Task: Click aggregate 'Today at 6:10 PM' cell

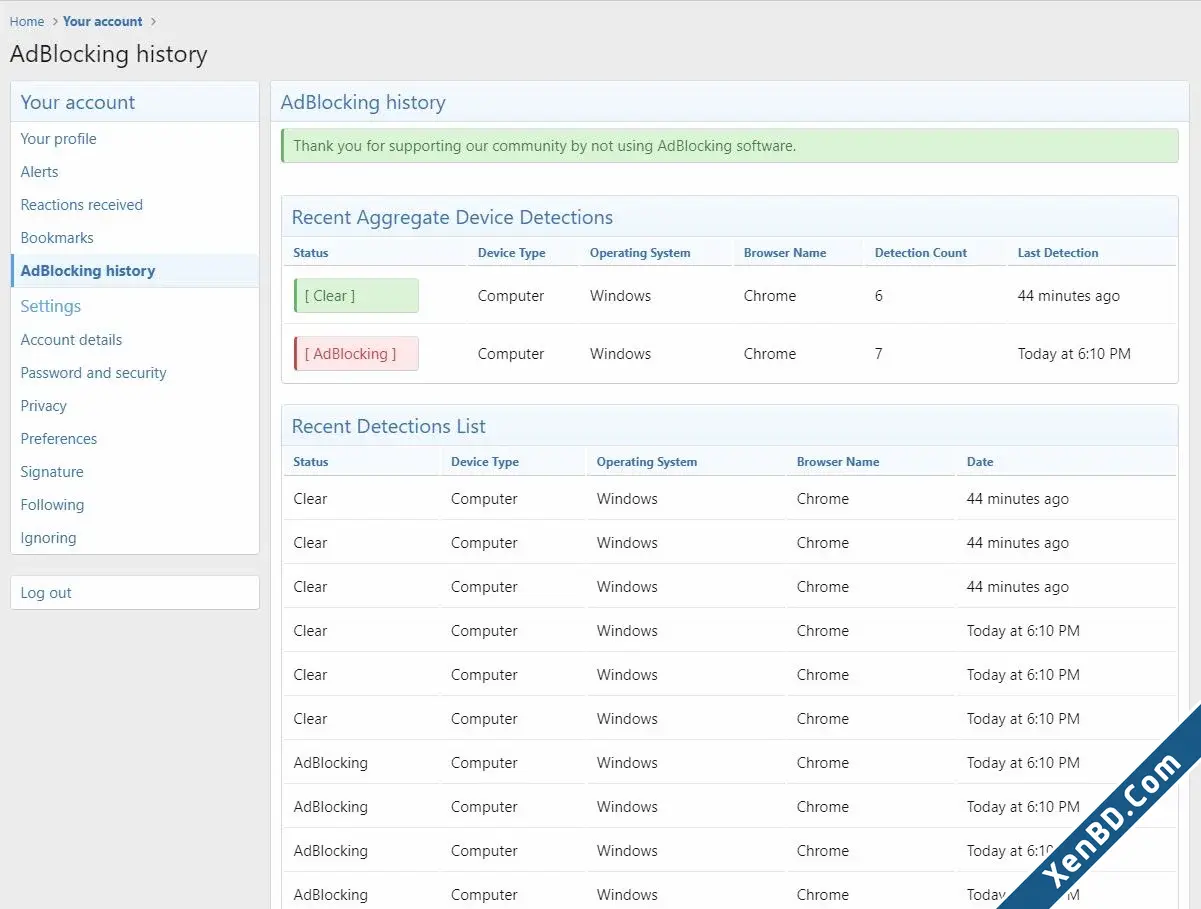Action: click(1074, 354)
